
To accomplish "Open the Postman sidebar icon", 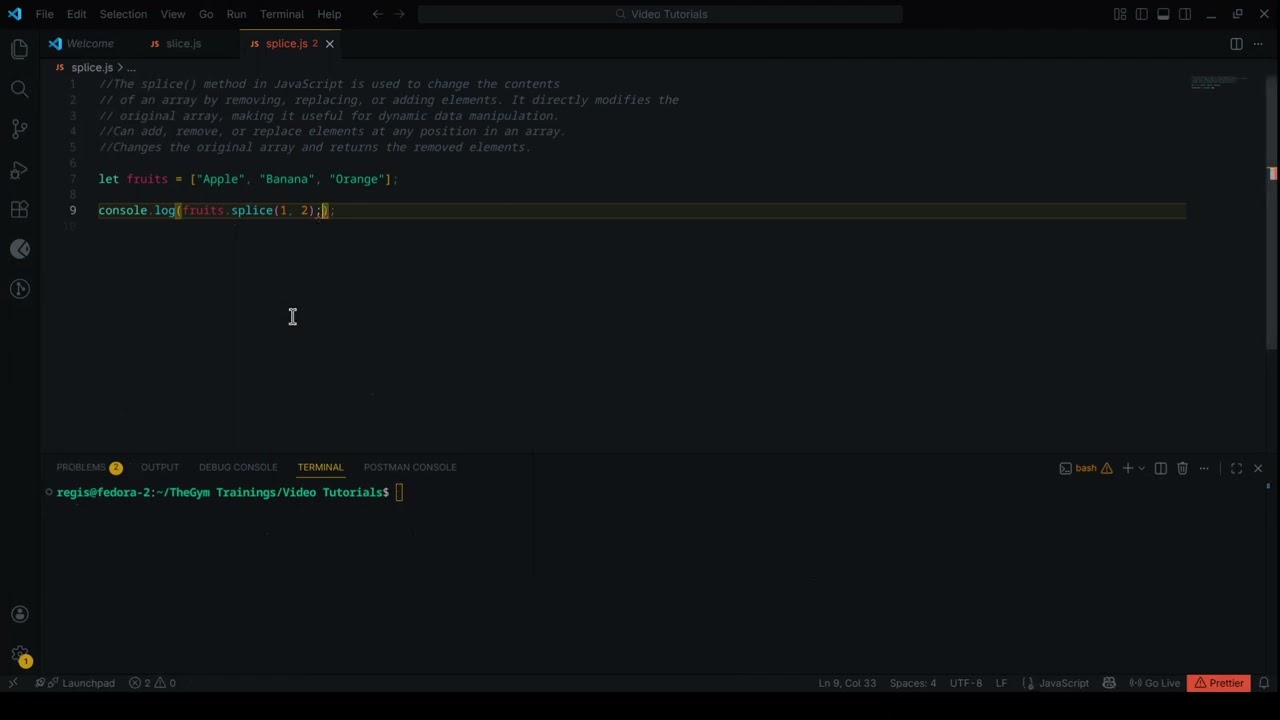I will click(19, 249).
